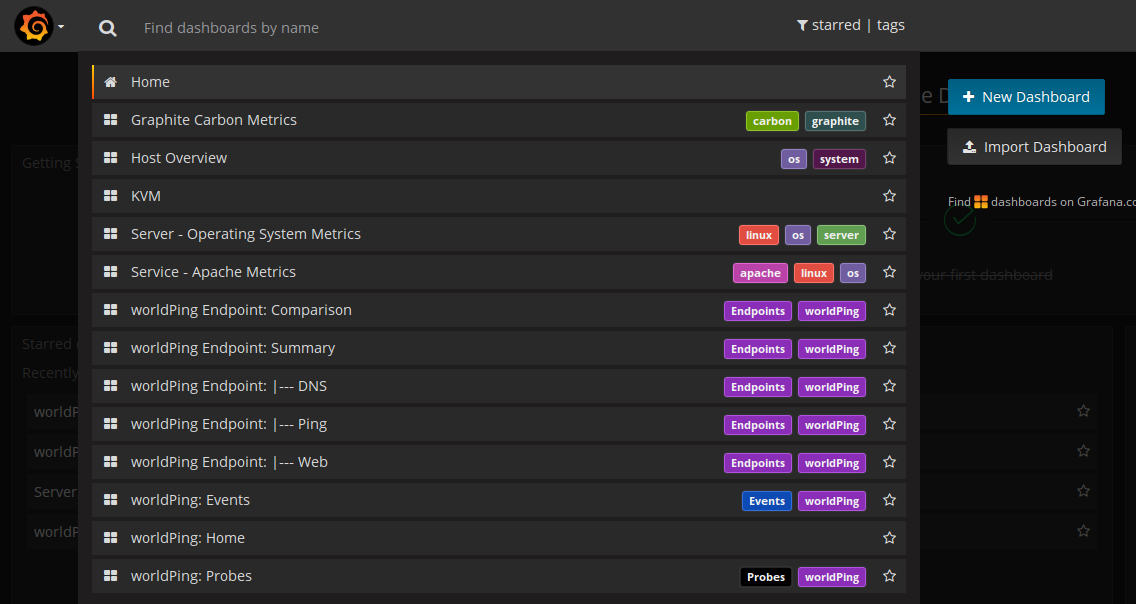The image size is (1136, 604).
Task: Filter by os tag on Host Overview
Action: tap(794, 159)
